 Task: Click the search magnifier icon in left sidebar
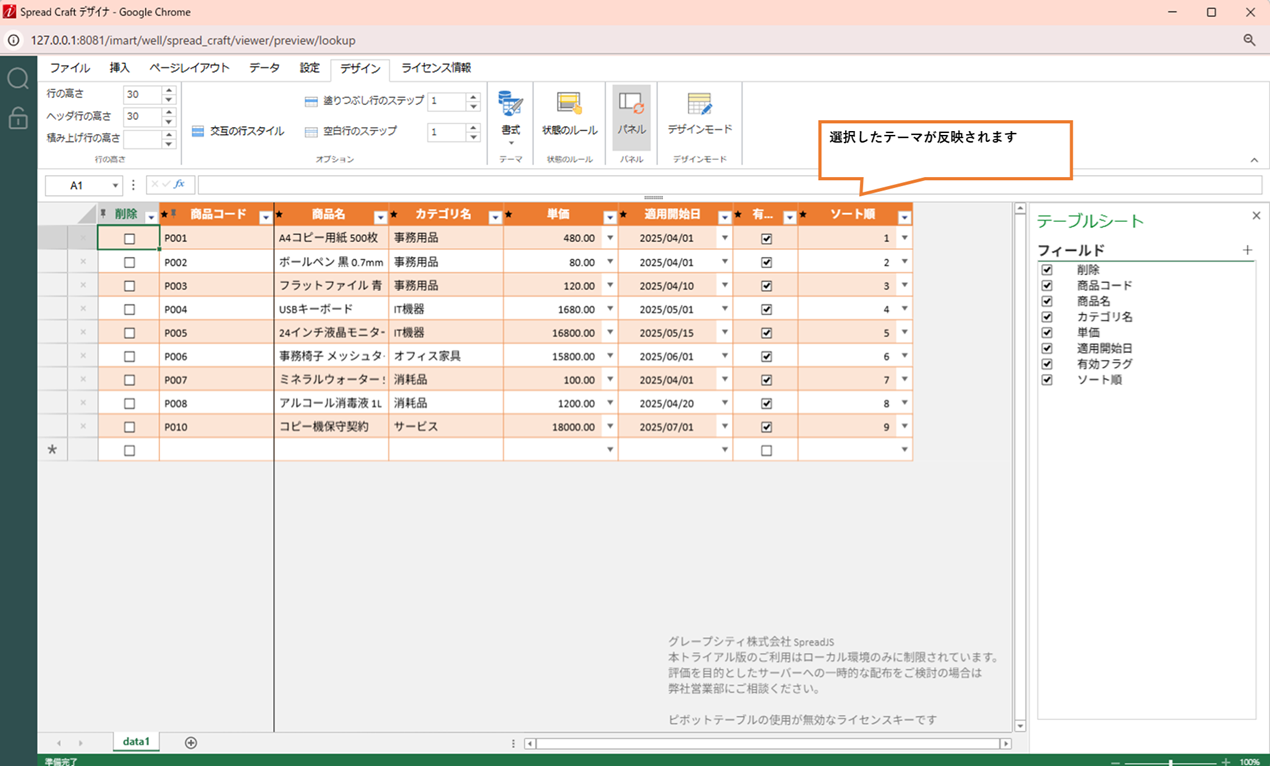coord(18,79)
